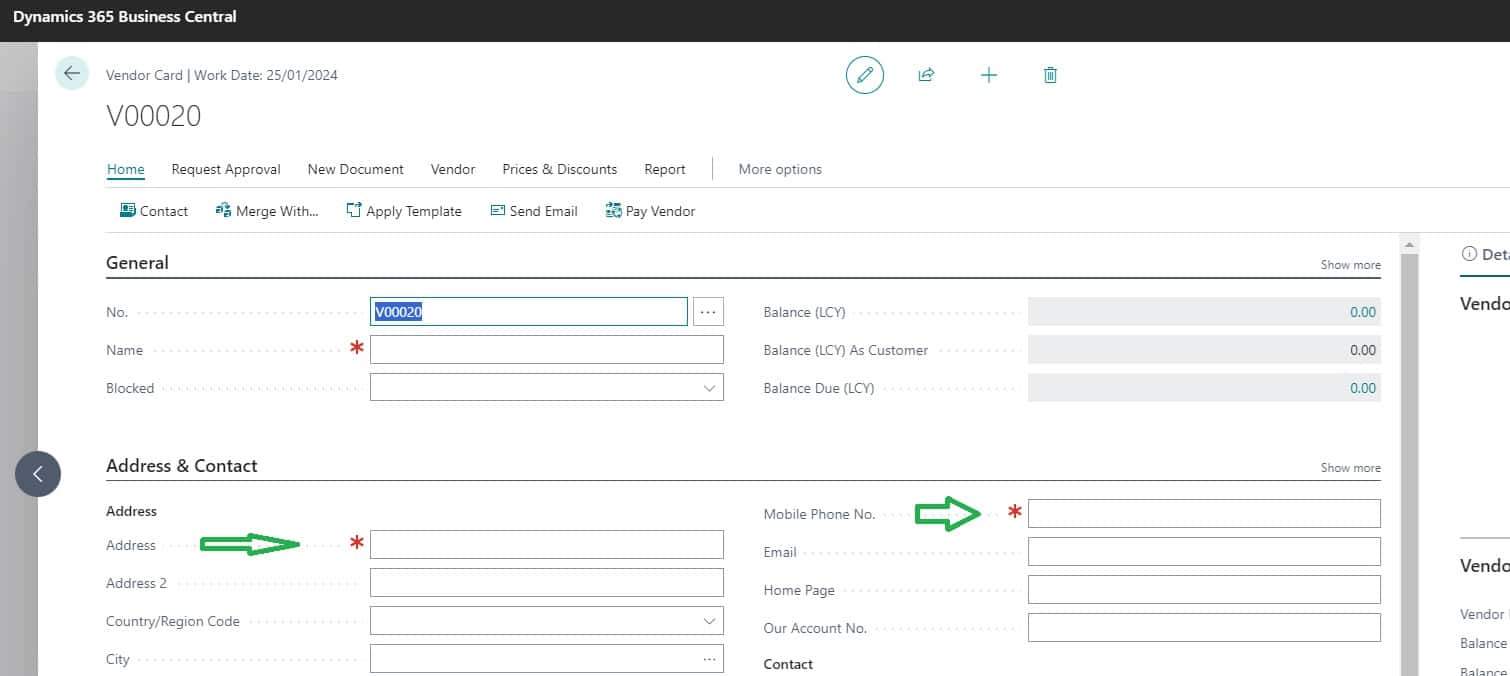Image resolution: width=1510 pixels, height=676 pixels.
Task: Focus the Address 2 input field
Action: click(x=547, y=583)
